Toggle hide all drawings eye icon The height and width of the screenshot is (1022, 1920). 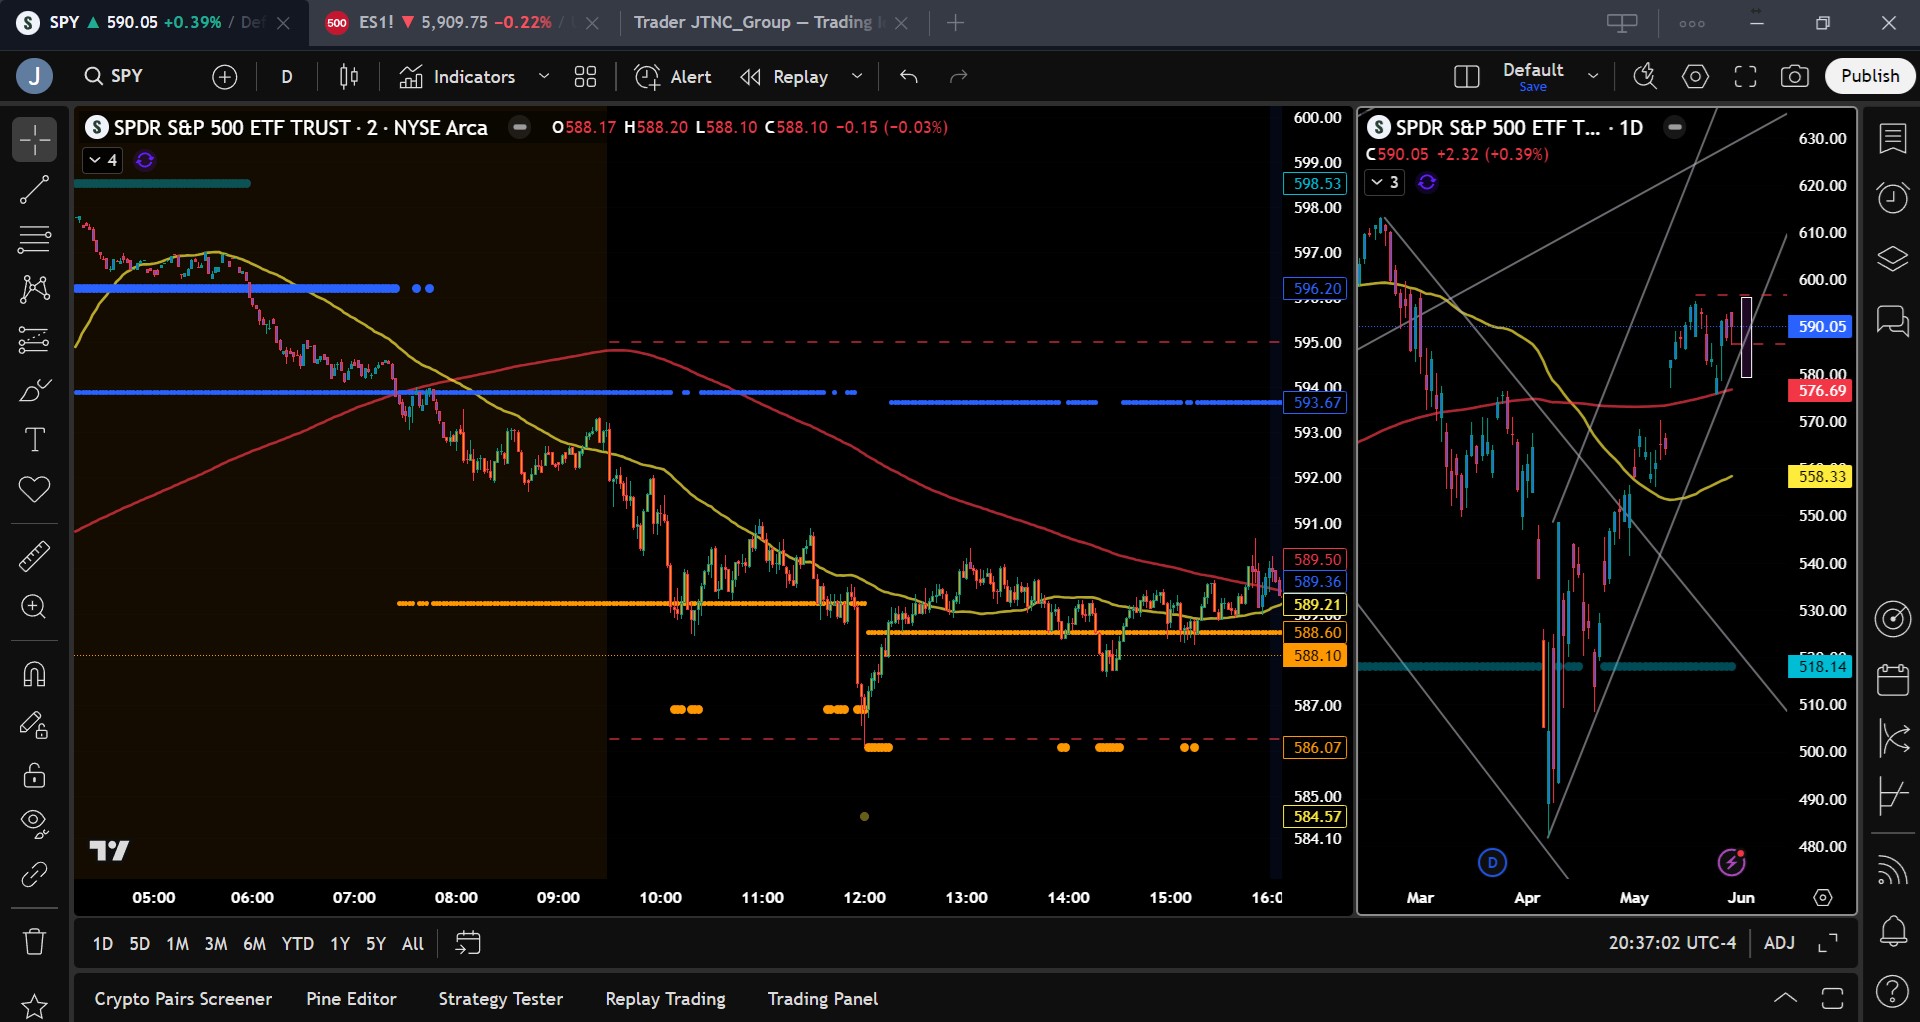click(x=34, y=823)
